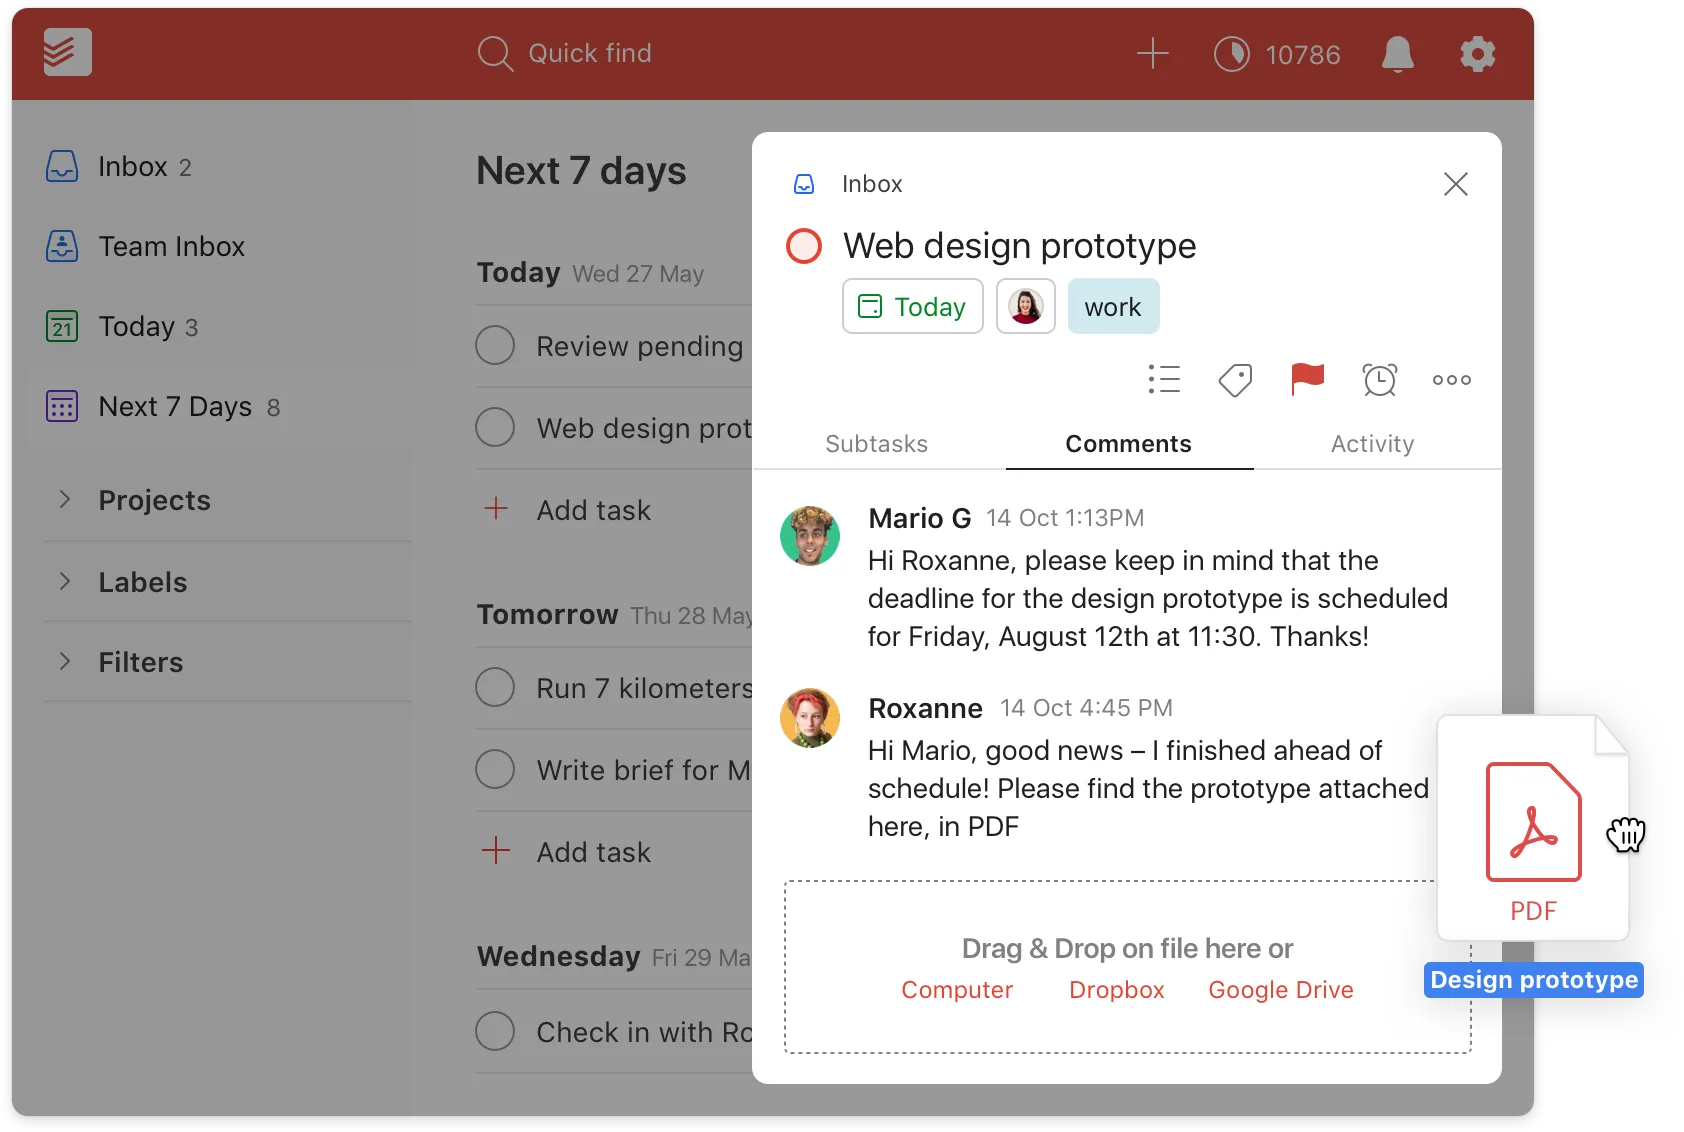Click the subtask list icon
This screenshot has width=1684, height=1132.
(x=1164, y=380)
